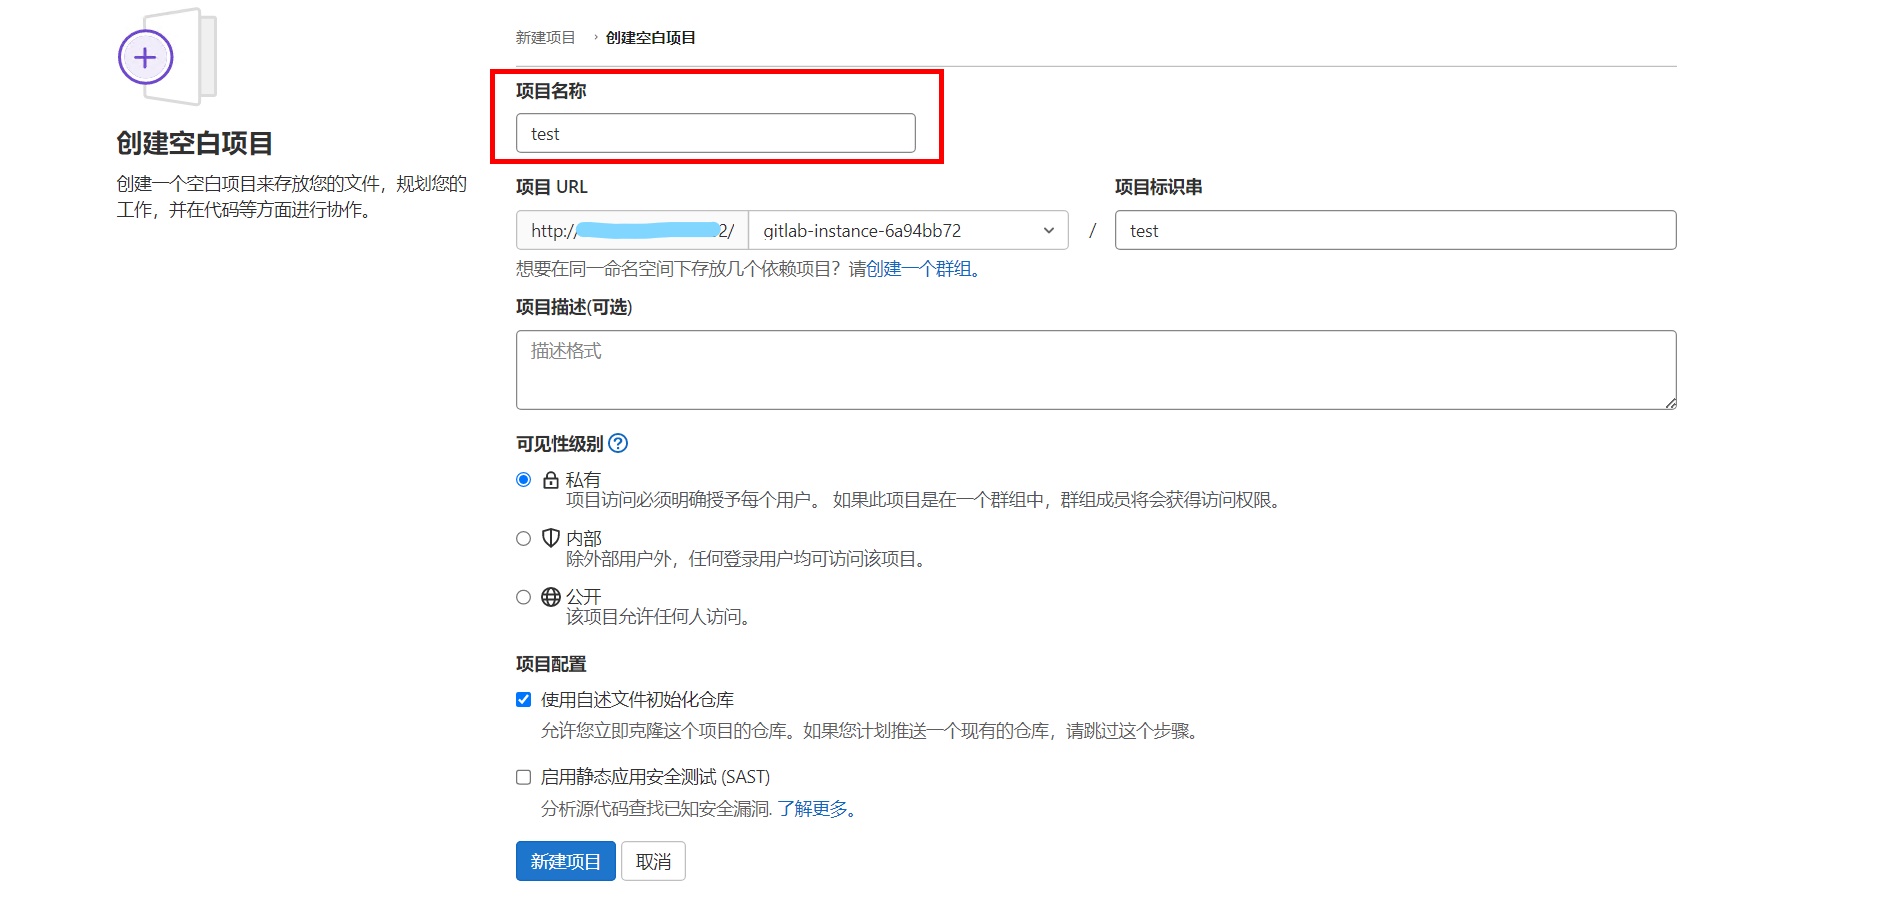Select the 内部 visibility radio button
Viewport: 1888px width, 920px height.
[x=523, y=538]
